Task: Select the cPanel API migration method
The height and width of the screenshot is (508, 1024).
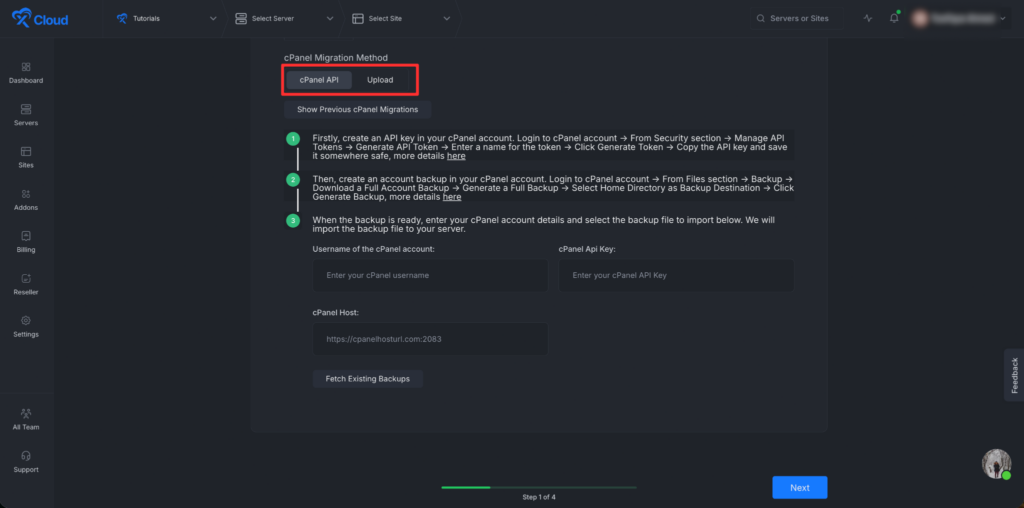Action: coord(319,80)
